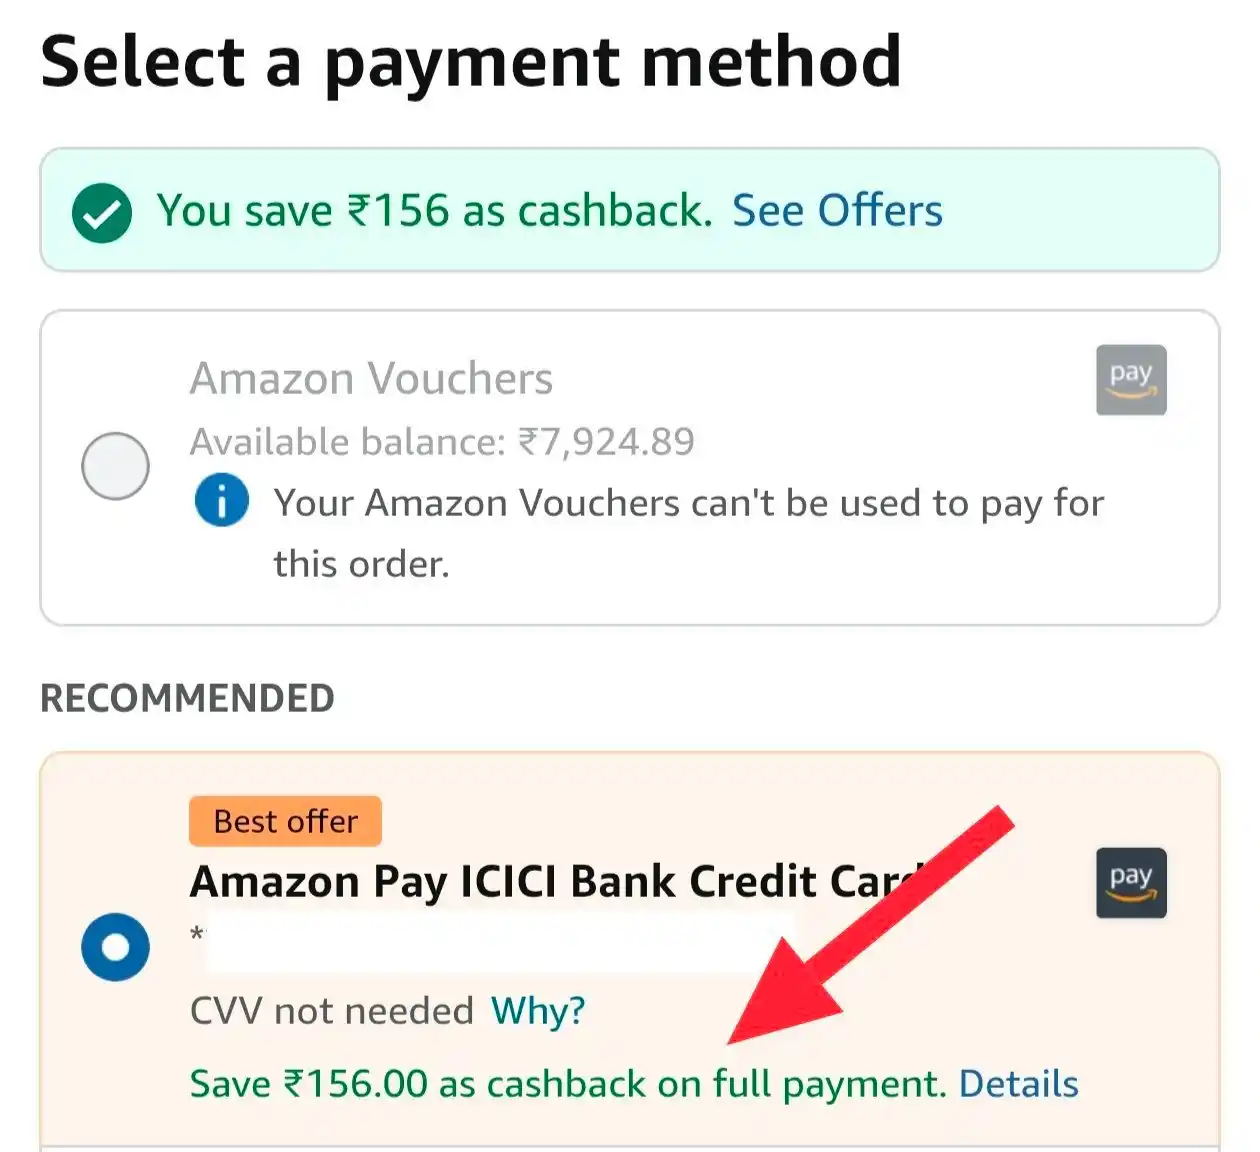
Task: Deselect the currently chosen recommended payment option
Action: coord(116,946)
